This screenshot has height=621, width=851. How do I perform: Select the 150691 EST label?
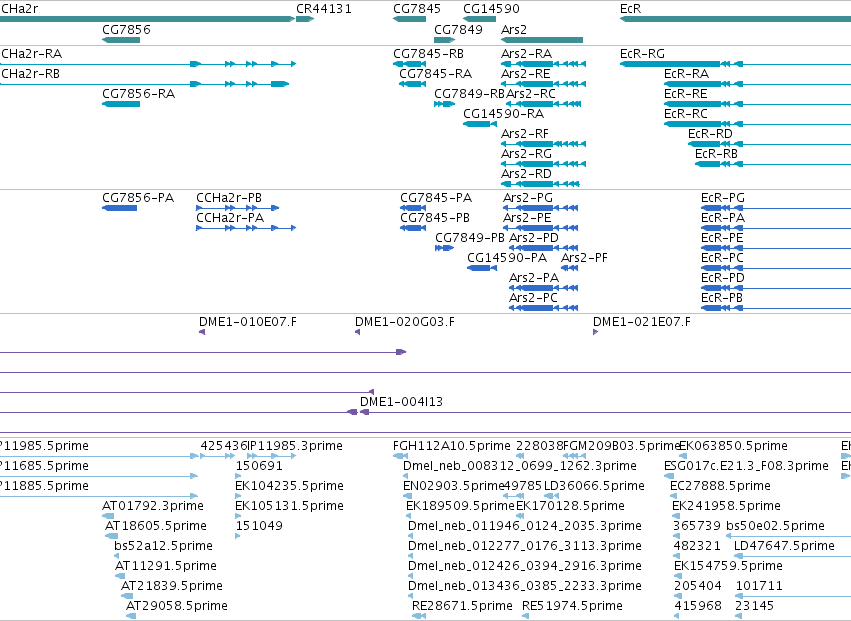tap(258, 466)
